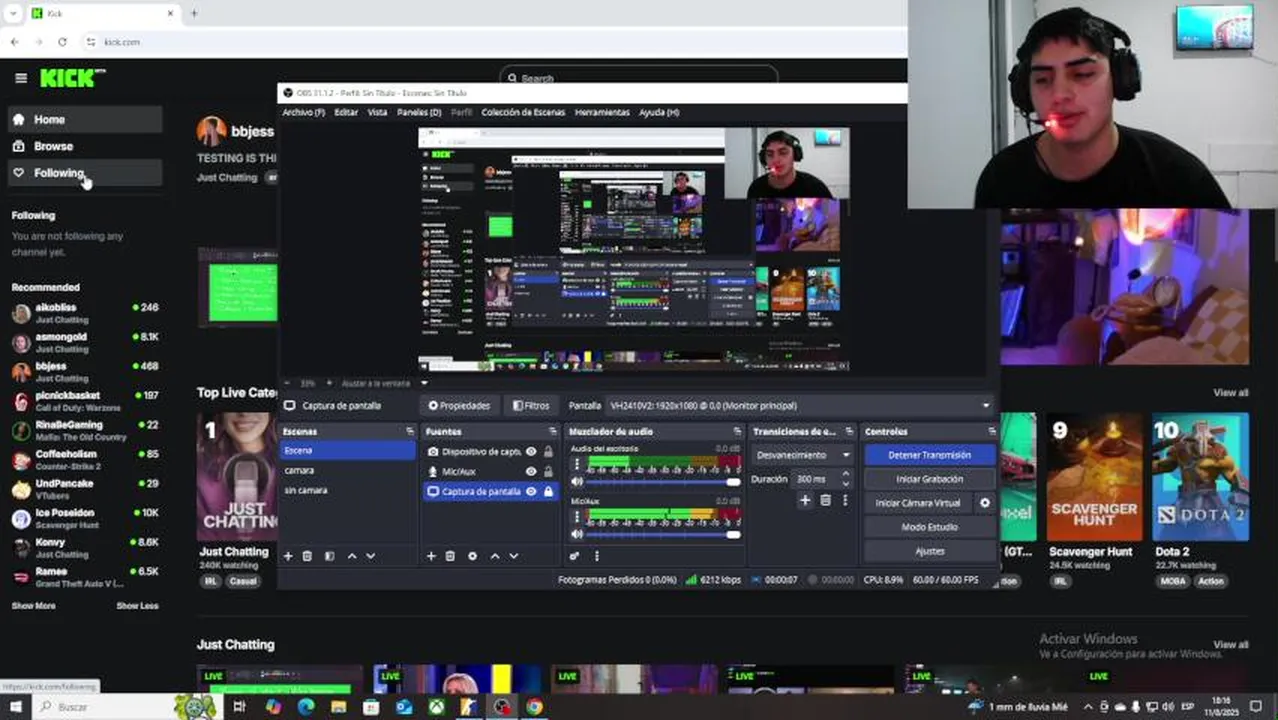
Task: Open scene filters icon in Escenas toolbar
Action: 329,556
